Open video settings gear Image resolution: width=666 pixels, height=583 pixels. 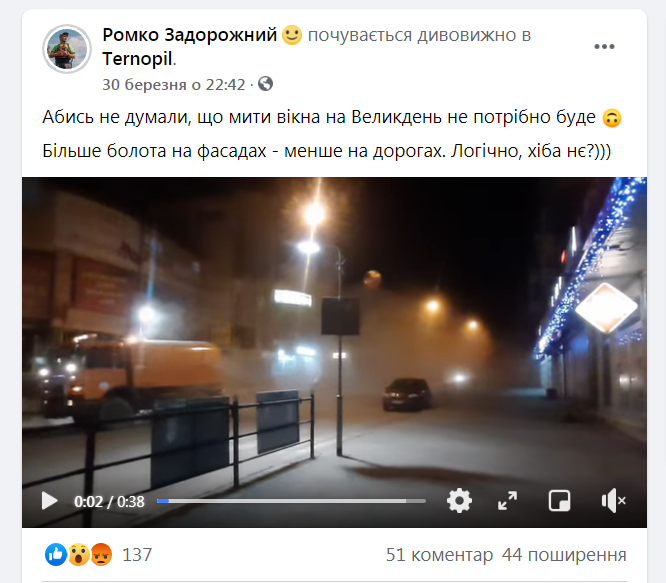459,501
